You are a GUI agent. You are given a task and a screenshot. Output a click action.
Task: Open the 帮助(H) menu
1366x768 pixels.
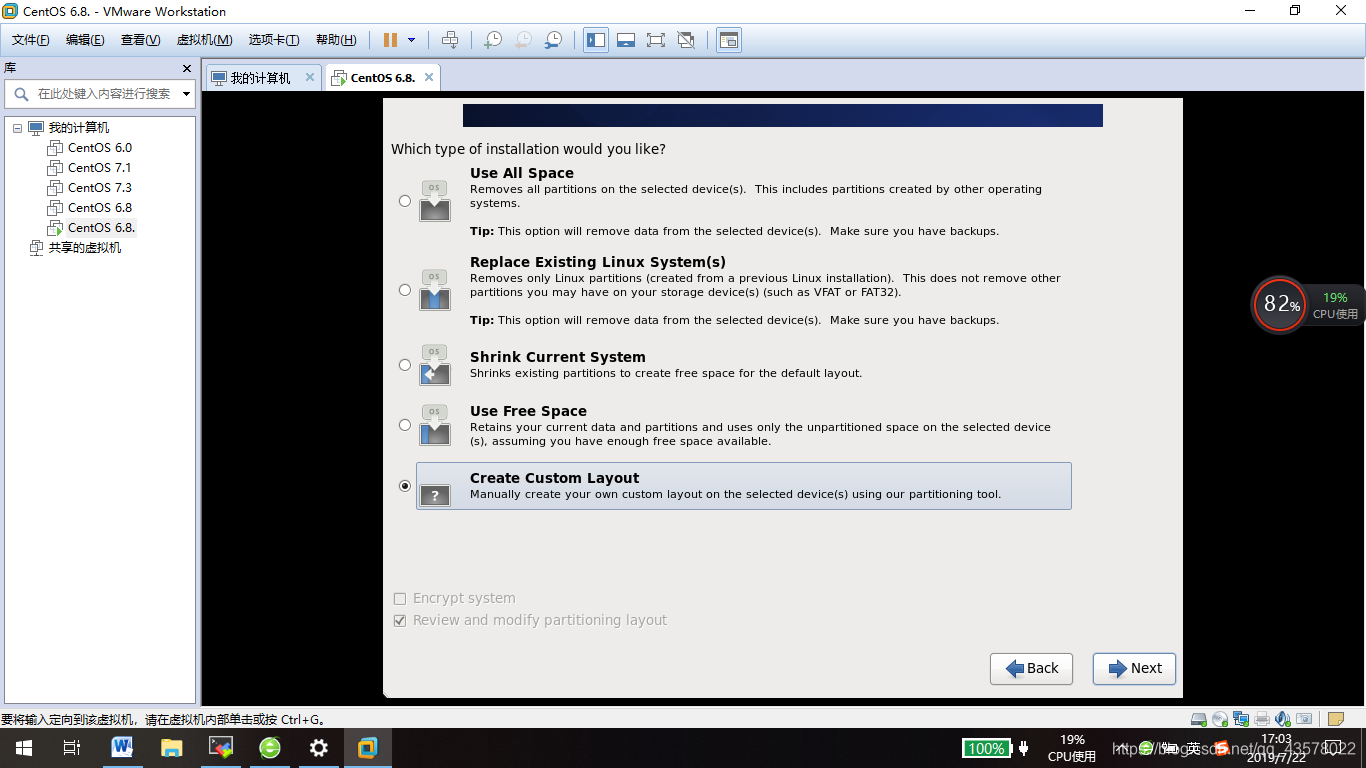pos(336,40)
